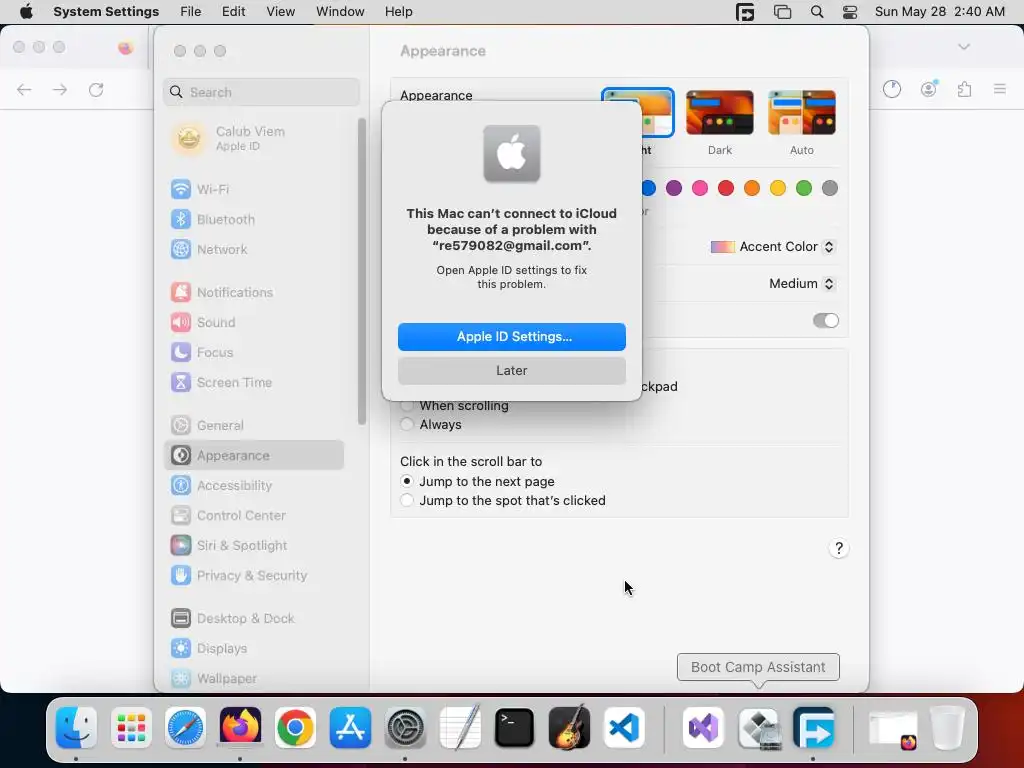Open the File menu
1024x768 pixels.
tap(191, 12)
